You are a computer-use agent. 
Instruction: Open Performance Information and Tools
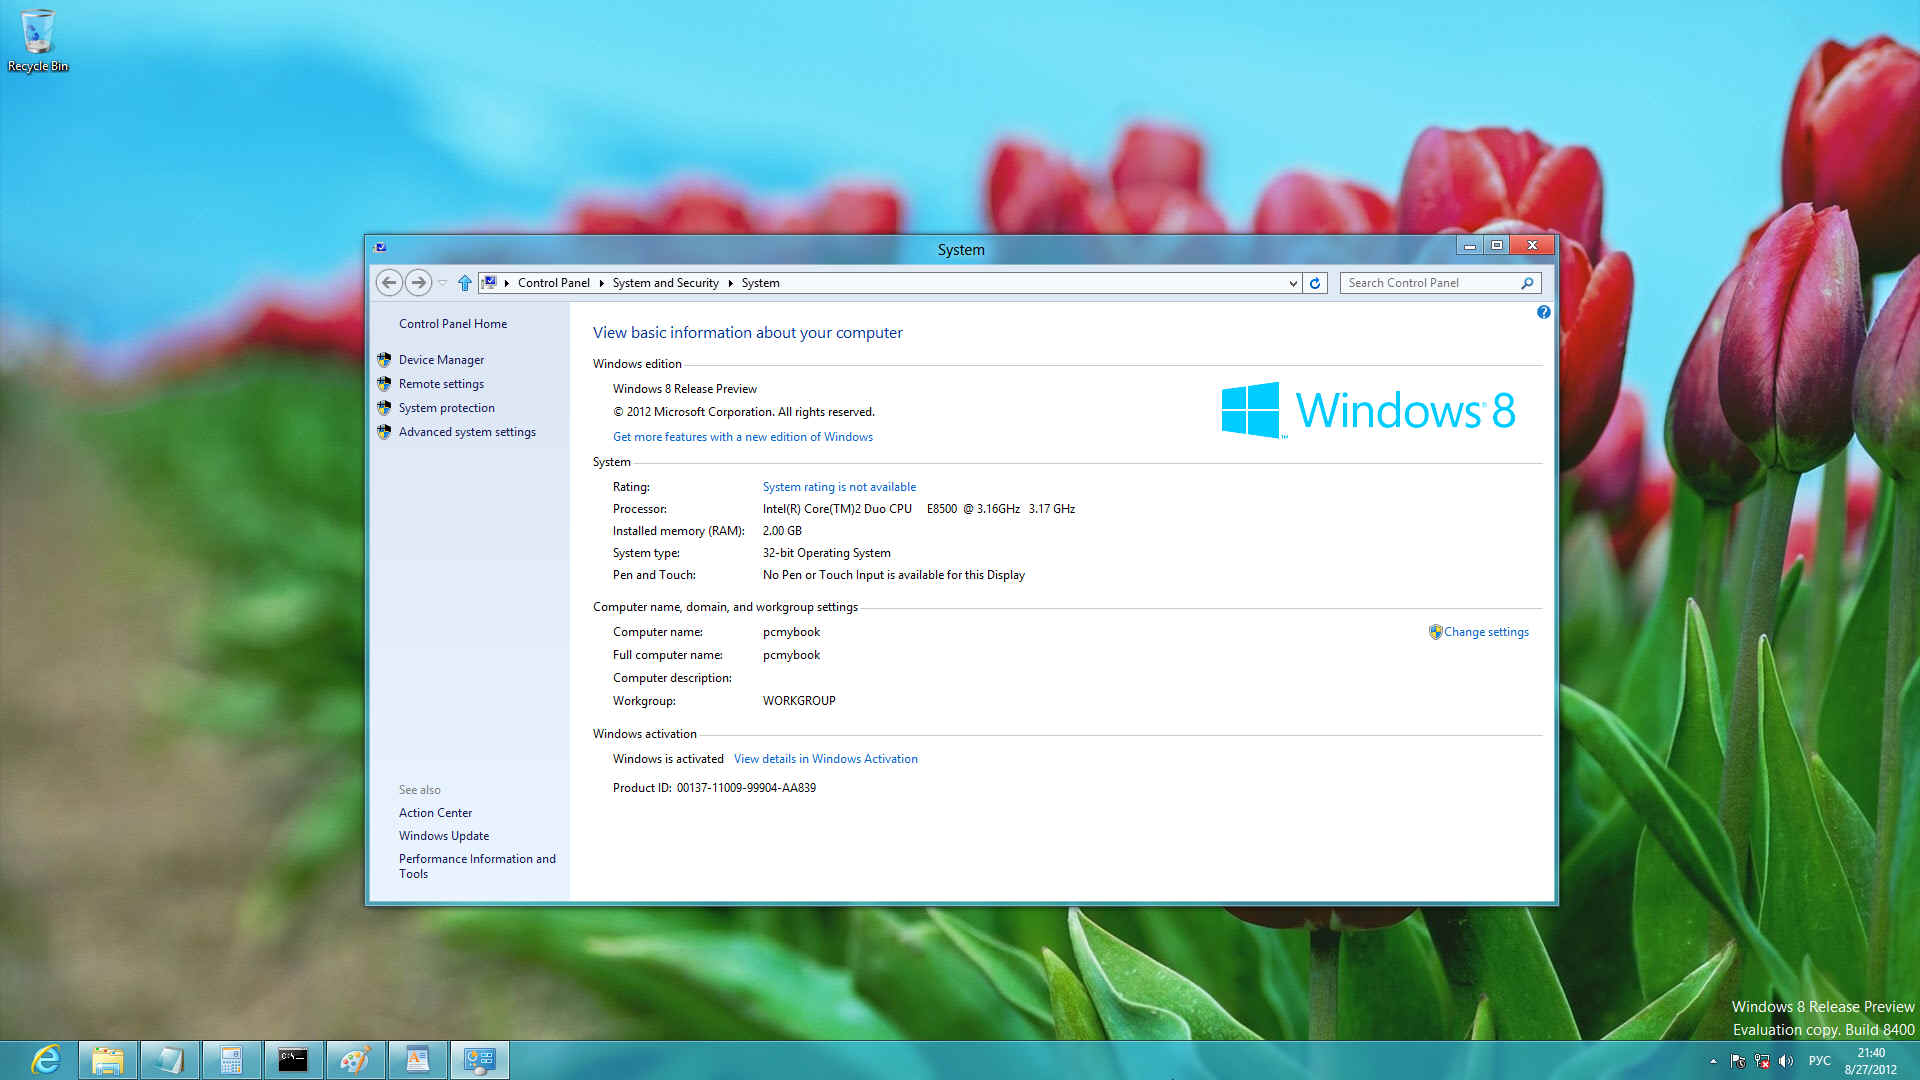pos(475,865)
